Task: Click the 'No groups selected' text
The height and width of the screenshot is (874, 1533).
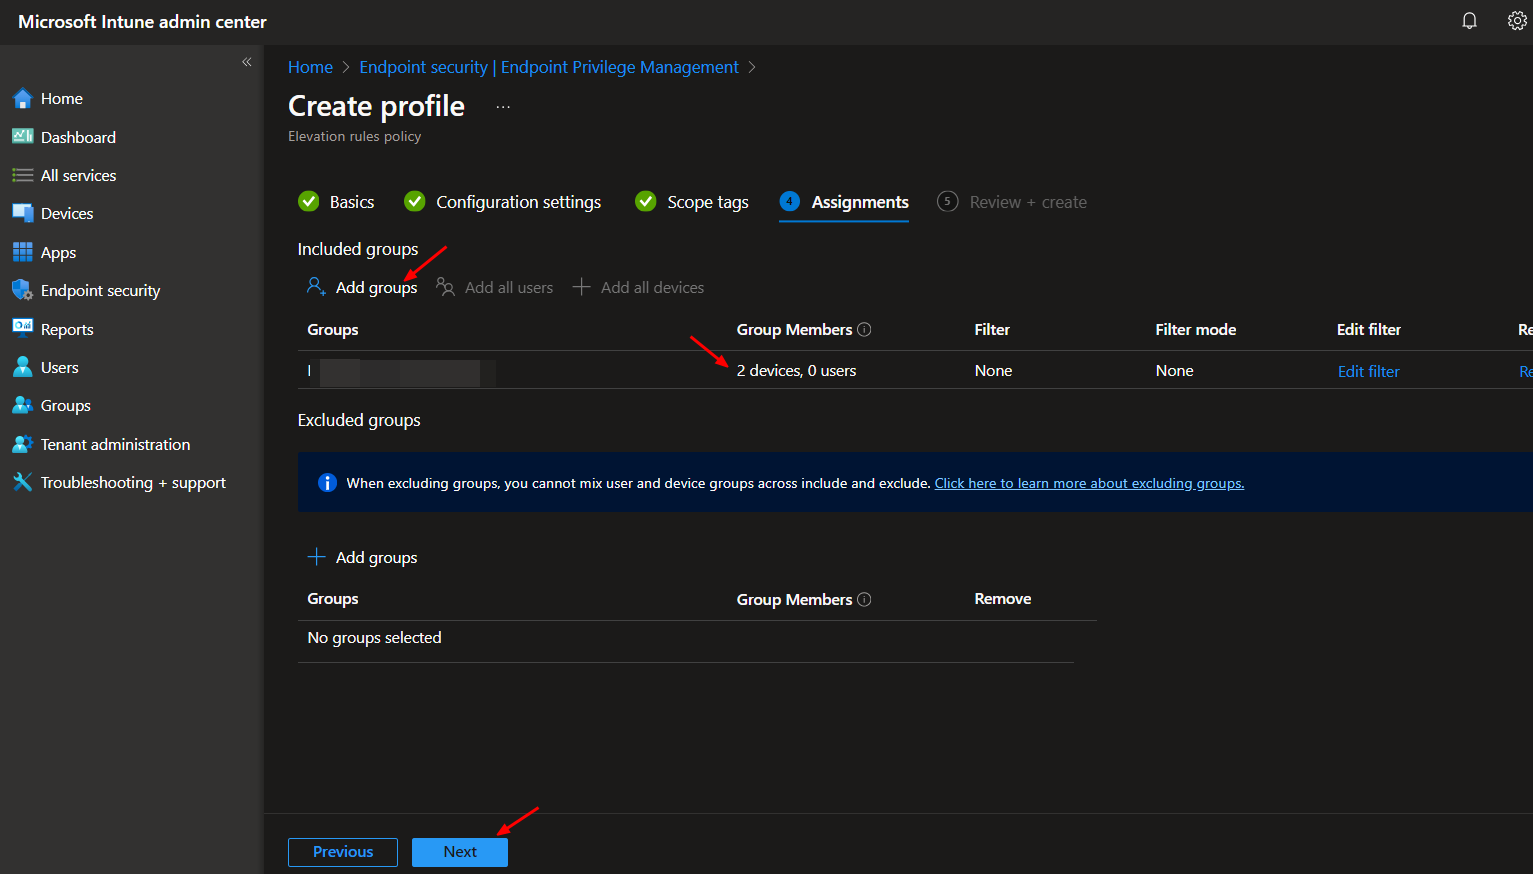Action: pos(374,638)
